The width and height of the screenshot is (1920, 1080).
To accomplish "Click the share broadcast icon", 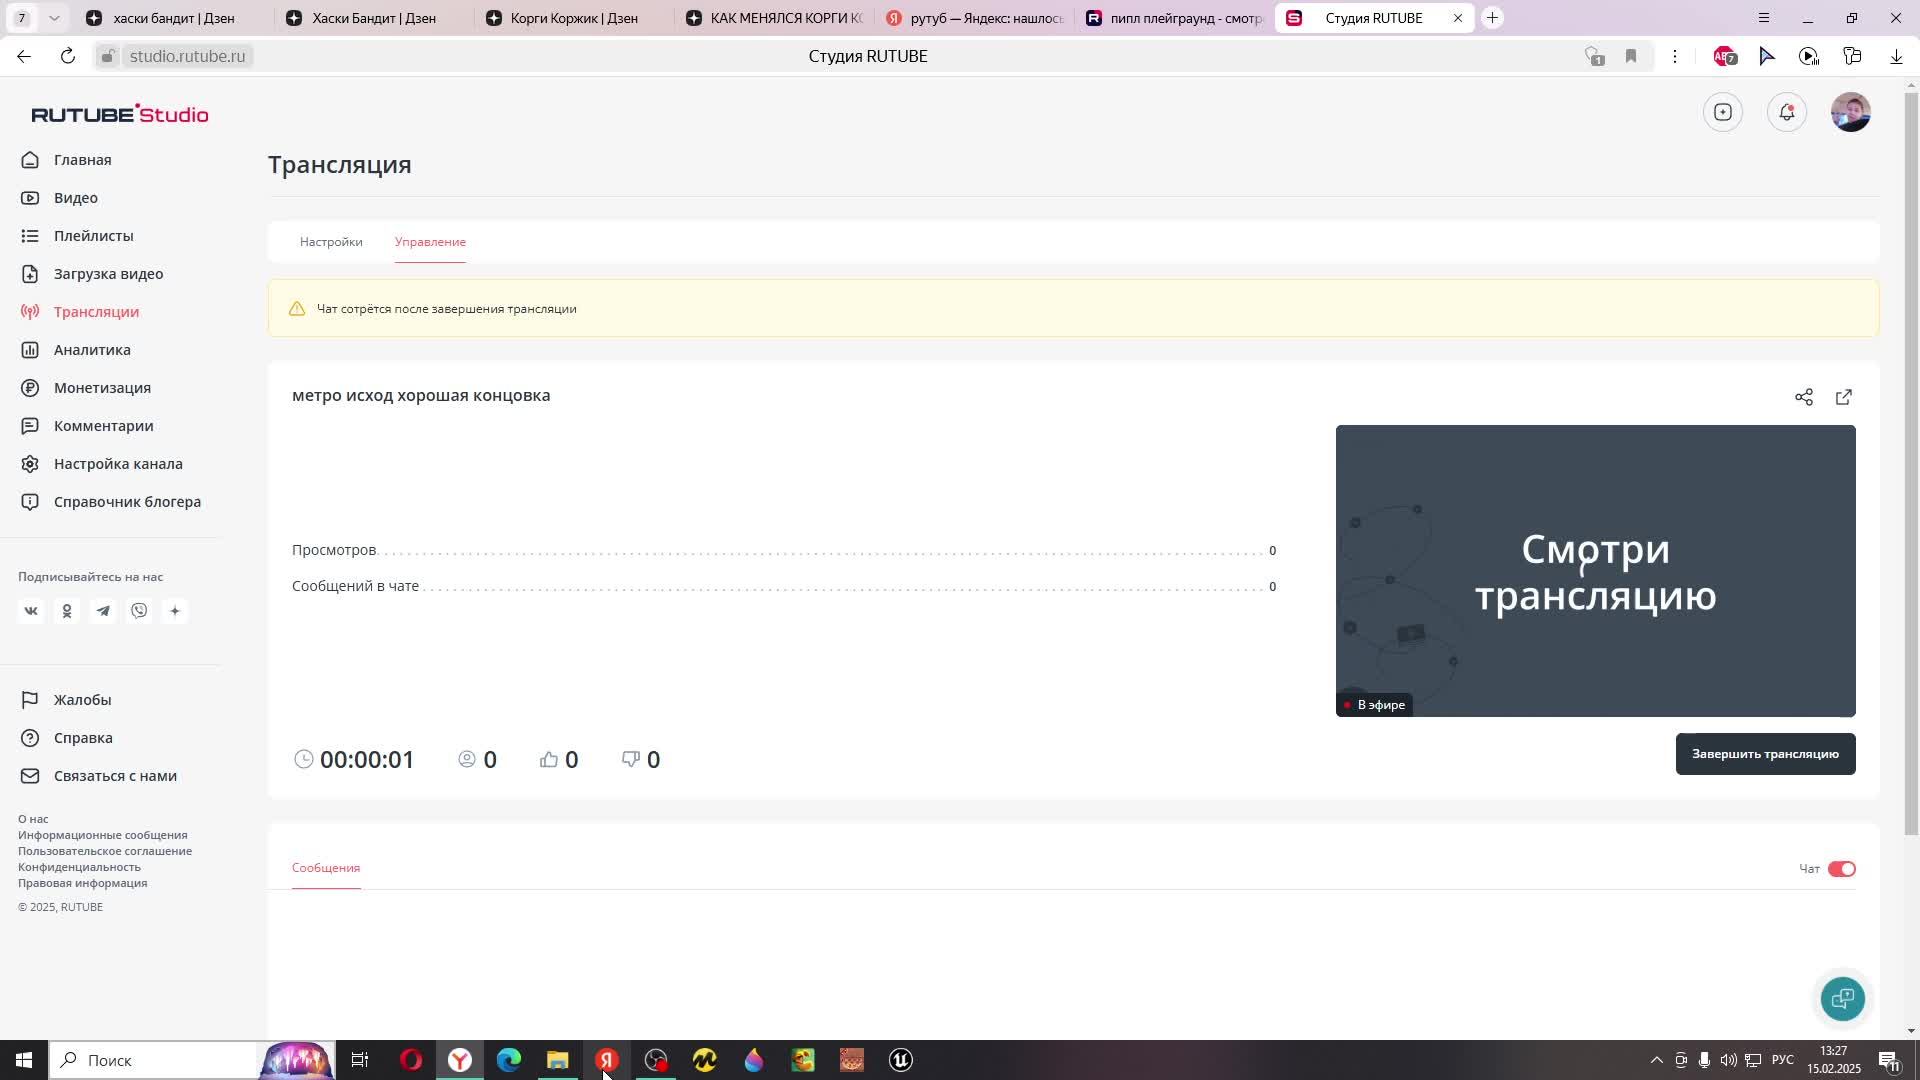I will click(x=1804, y=397).
